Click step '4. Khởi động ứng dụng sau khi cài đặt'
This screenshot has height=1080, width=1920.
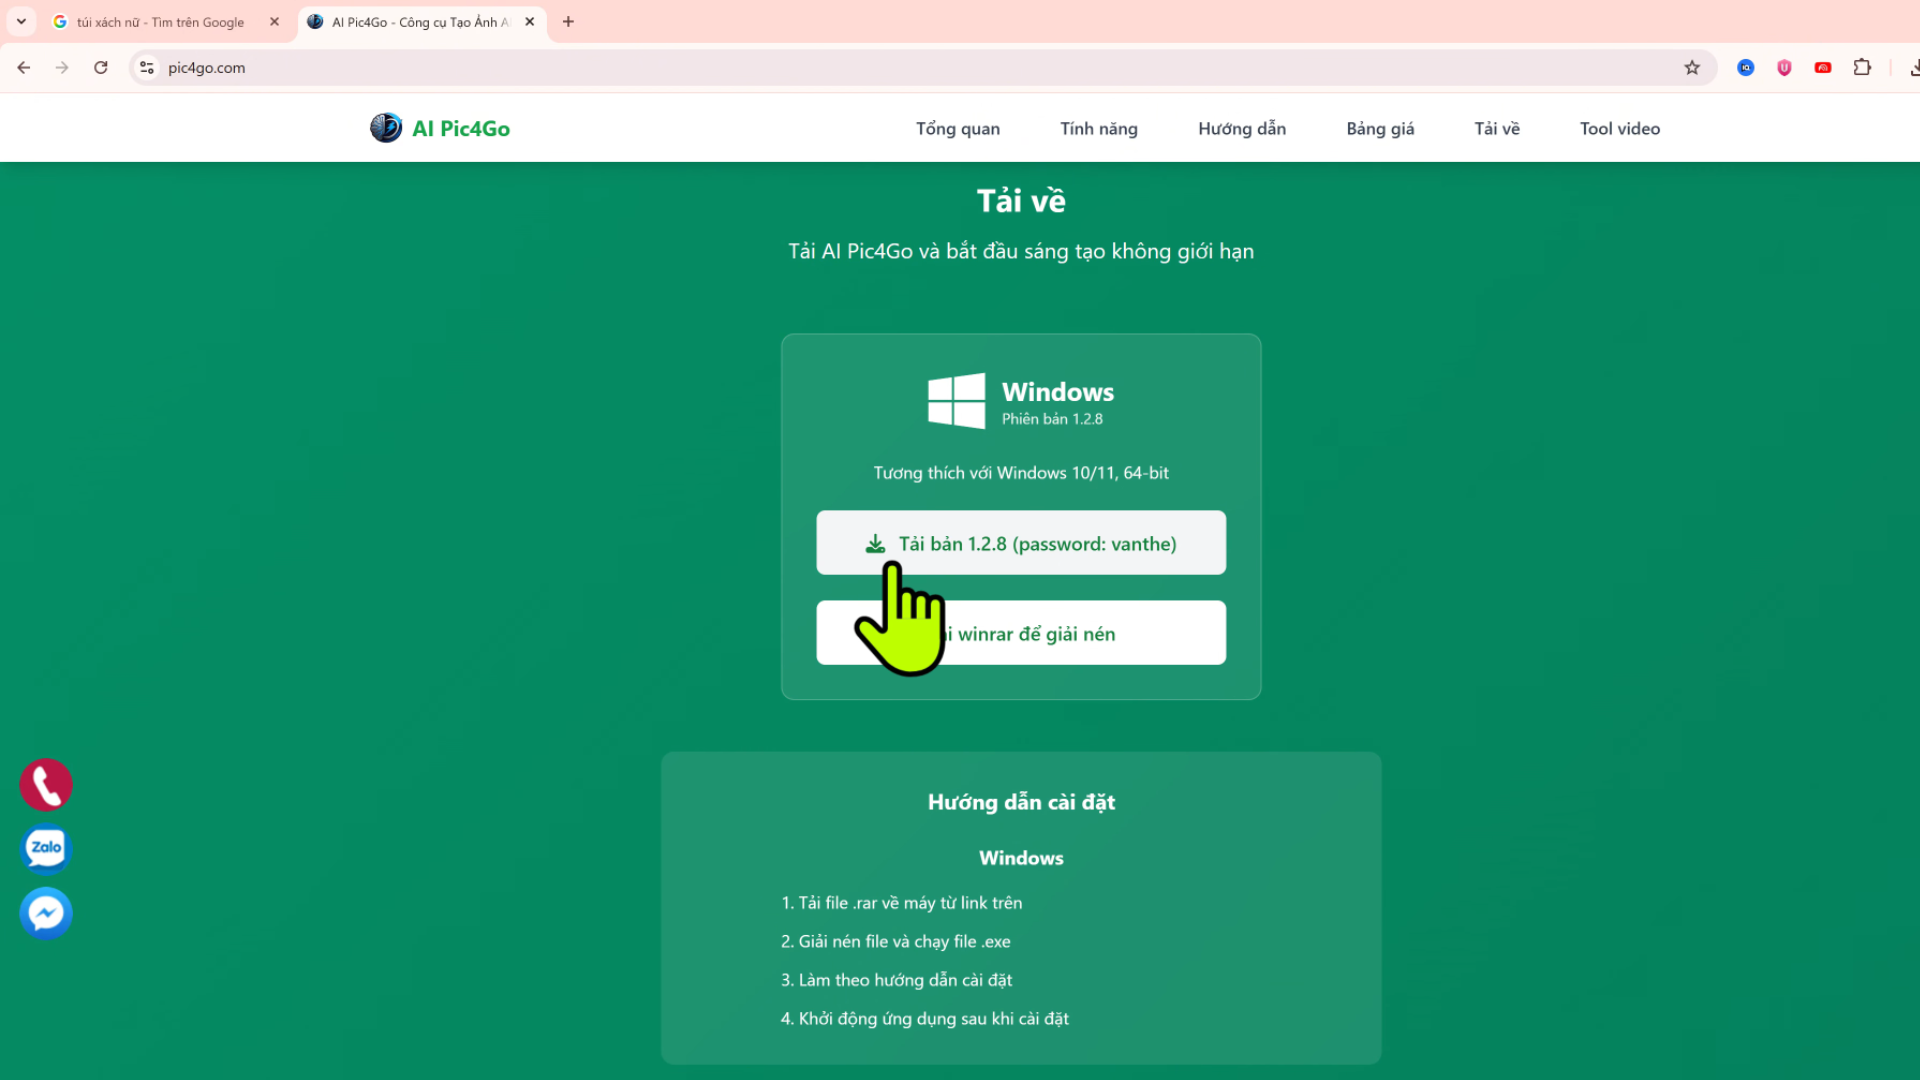[924, 1019]
